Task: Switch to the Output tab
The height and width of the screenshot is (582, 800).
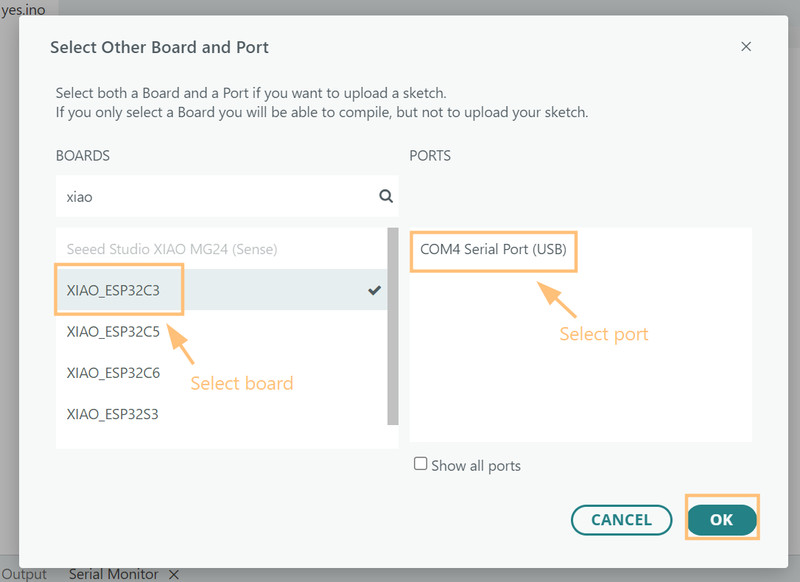Action: click(24, 574)
